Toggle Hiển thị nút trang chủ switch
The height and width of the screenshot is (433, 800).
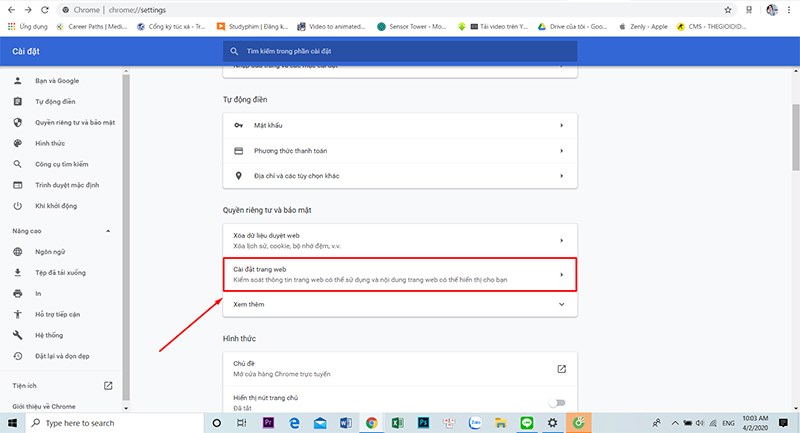coord(557,403)
